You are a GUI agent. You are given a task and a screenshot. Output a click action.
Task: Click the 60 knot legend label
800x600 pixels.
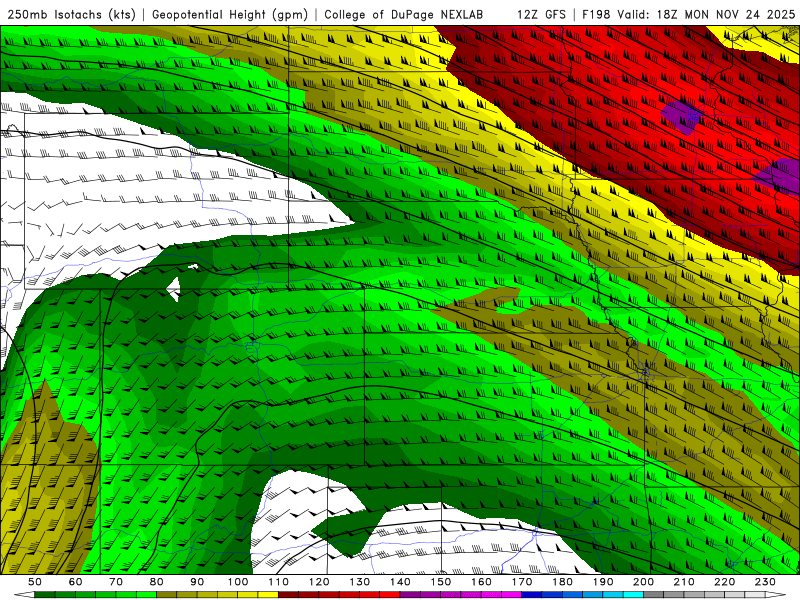(75, 582)
